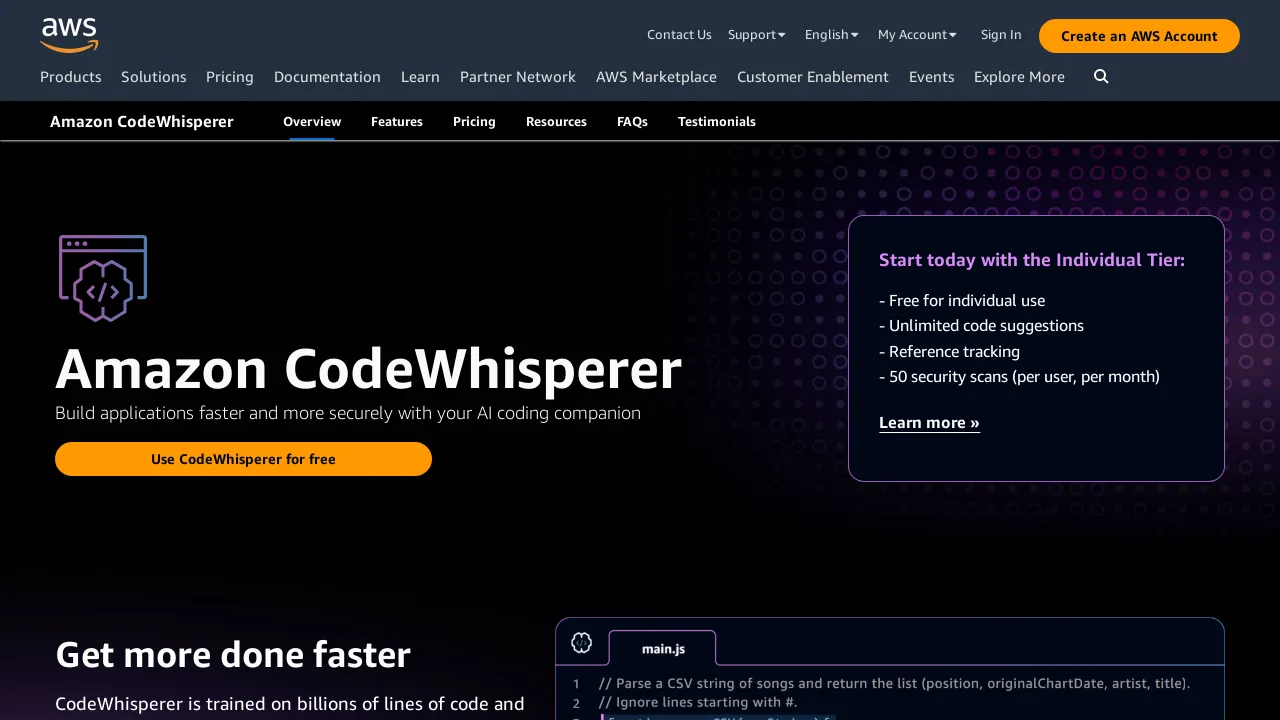Click the CodeWhisperer code shield illustration
Viewport: 1280px width, 720px height.
click(102, 279)
